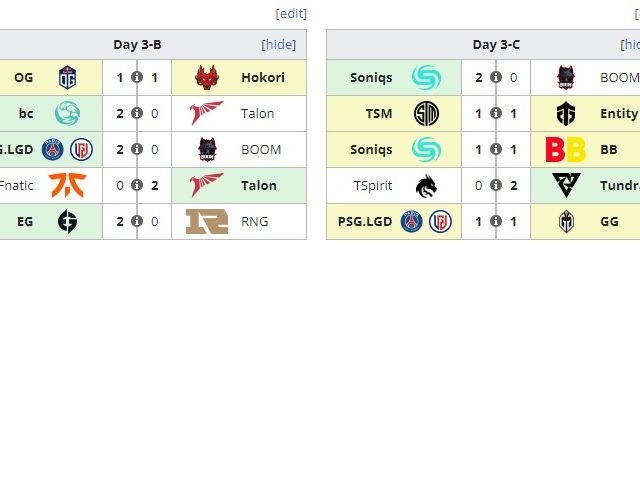
Task: Click the TSM team logo
Action: coord(426,113)
